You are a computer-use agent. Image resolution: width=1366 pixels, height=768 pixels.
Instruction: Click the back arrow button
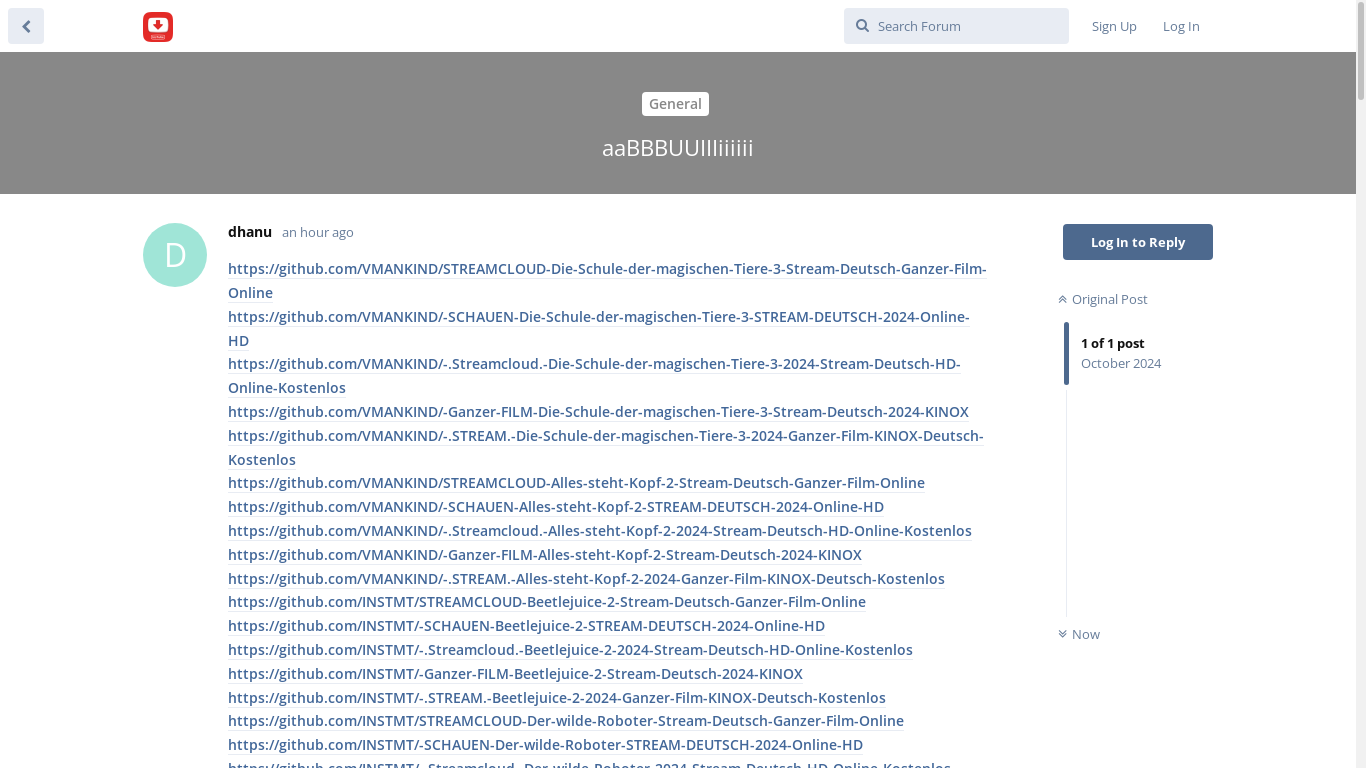[x=26, y=26]
